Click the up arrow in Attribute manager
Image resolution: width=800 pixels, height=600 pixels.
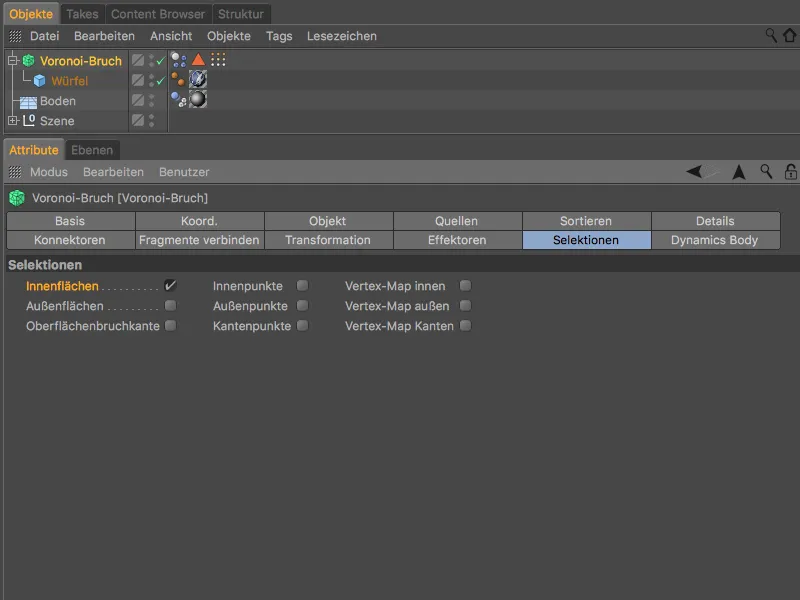coord(739,172)
